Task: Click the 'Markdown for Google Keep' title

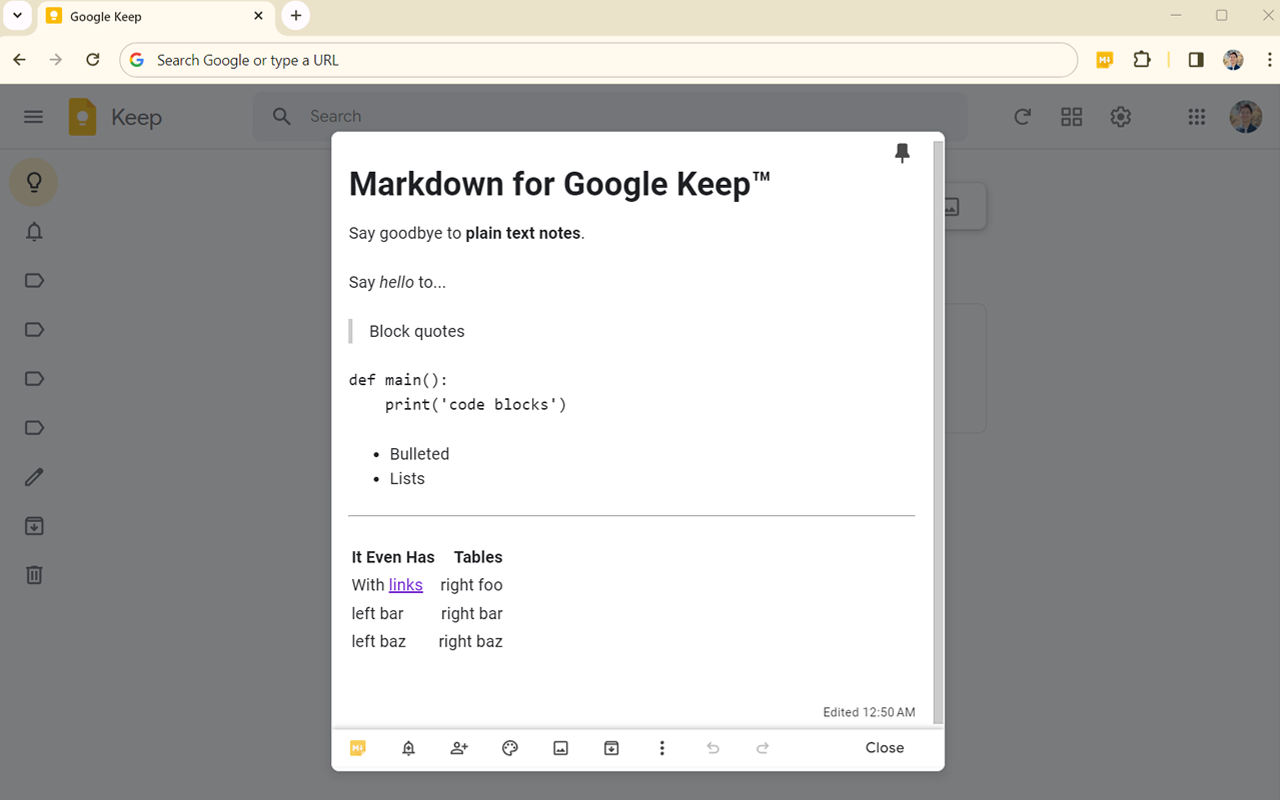Action: (560, 184)
